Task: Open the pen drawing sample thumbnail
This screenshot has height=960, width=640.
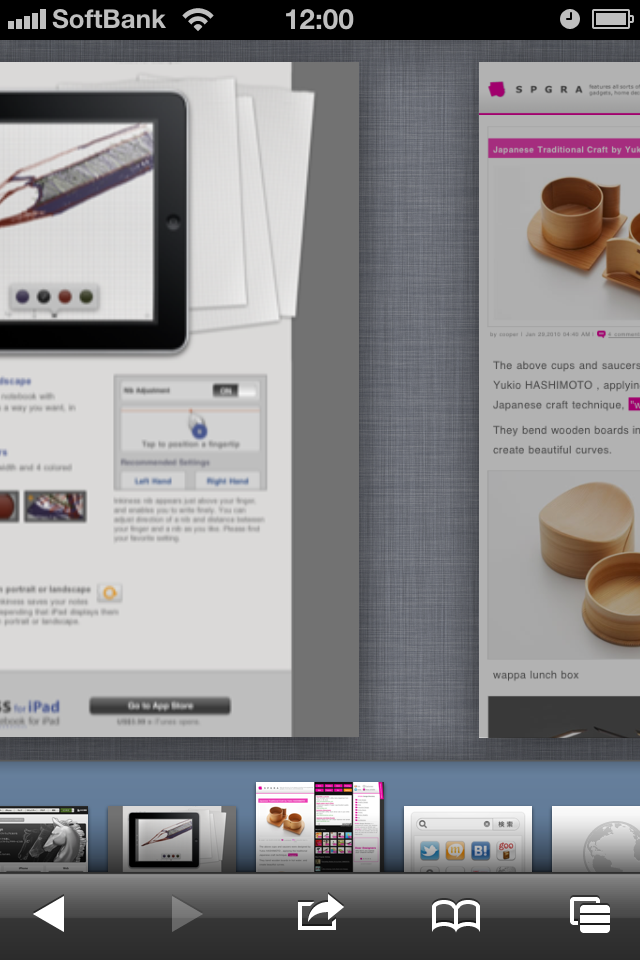Action: 55,506
